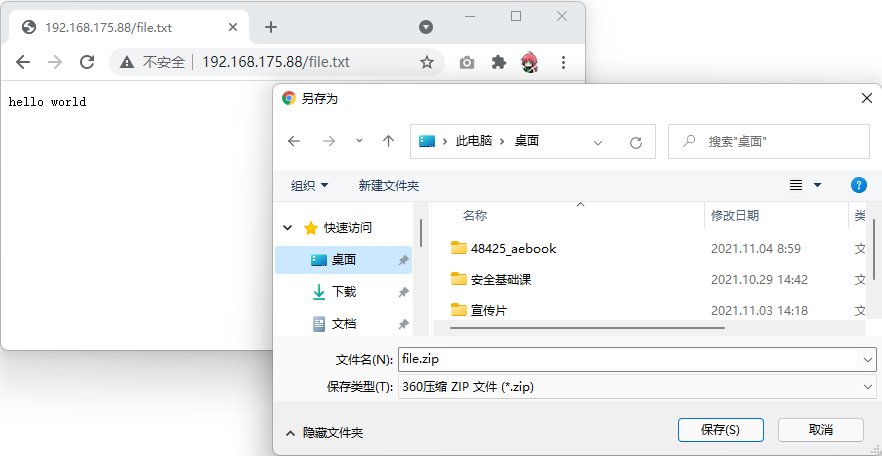
Task: Select the 下载 folder in sidebar
Action: [x=343, y=292]
